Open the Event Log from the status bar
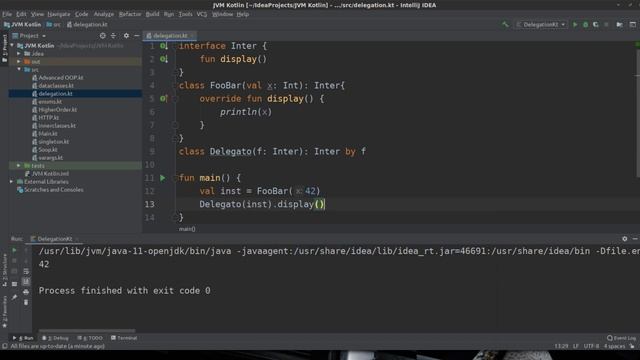The height and width of the screenshot is (360, 640). (x=621, y=338)
